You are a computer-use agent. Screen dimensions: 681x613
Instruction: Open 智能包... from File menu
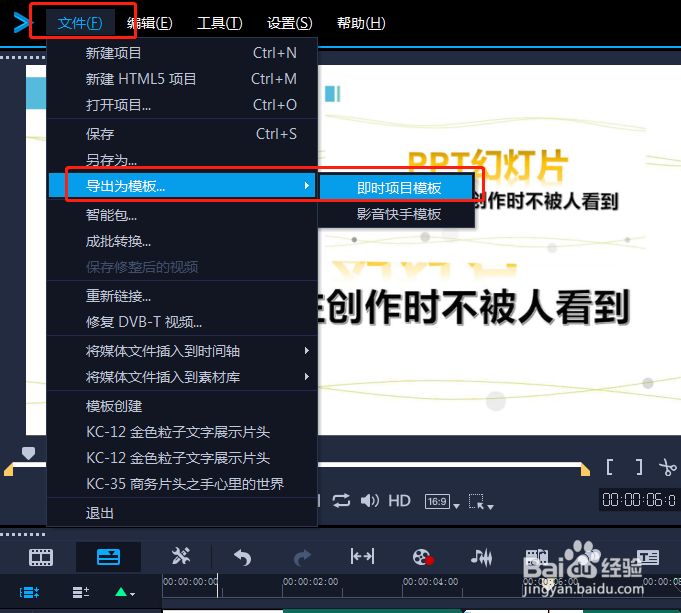click(x=182, y=215)
